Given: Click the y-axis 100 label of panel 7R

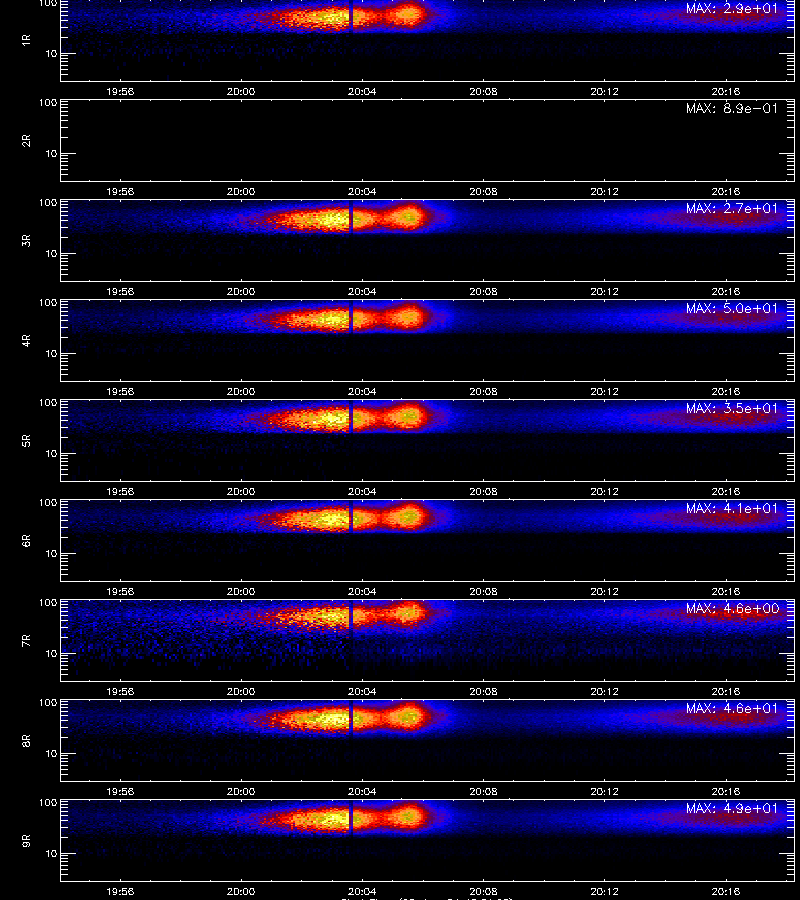Looking at the screenshot, I should [x=48, y=603].
